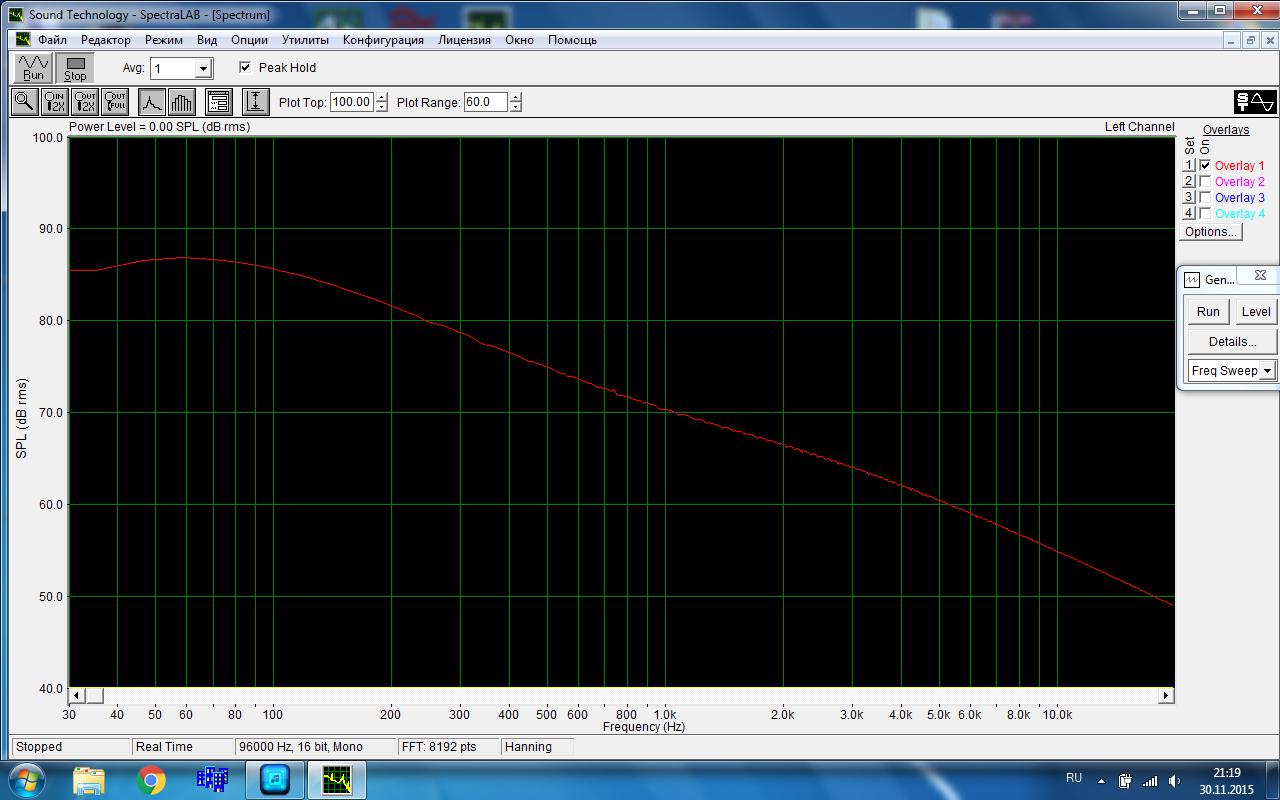This screenshot has width=1280, height=800.
Task: Zoom in 2X on the plot
Action: [55, 102]
